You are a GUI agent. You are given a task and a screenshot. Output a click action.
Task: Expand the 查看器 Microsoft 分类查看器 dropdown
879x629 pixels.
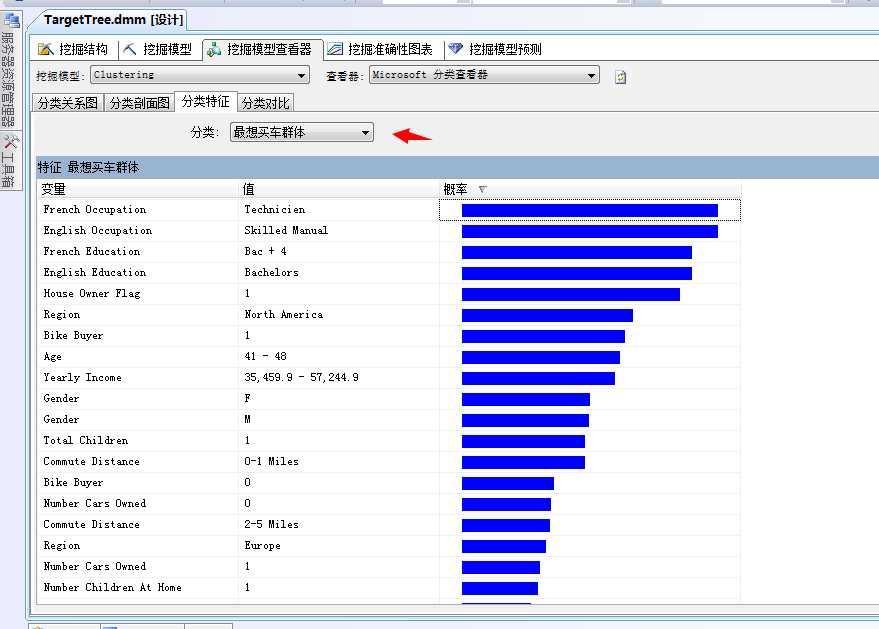(x=591, y=75)
